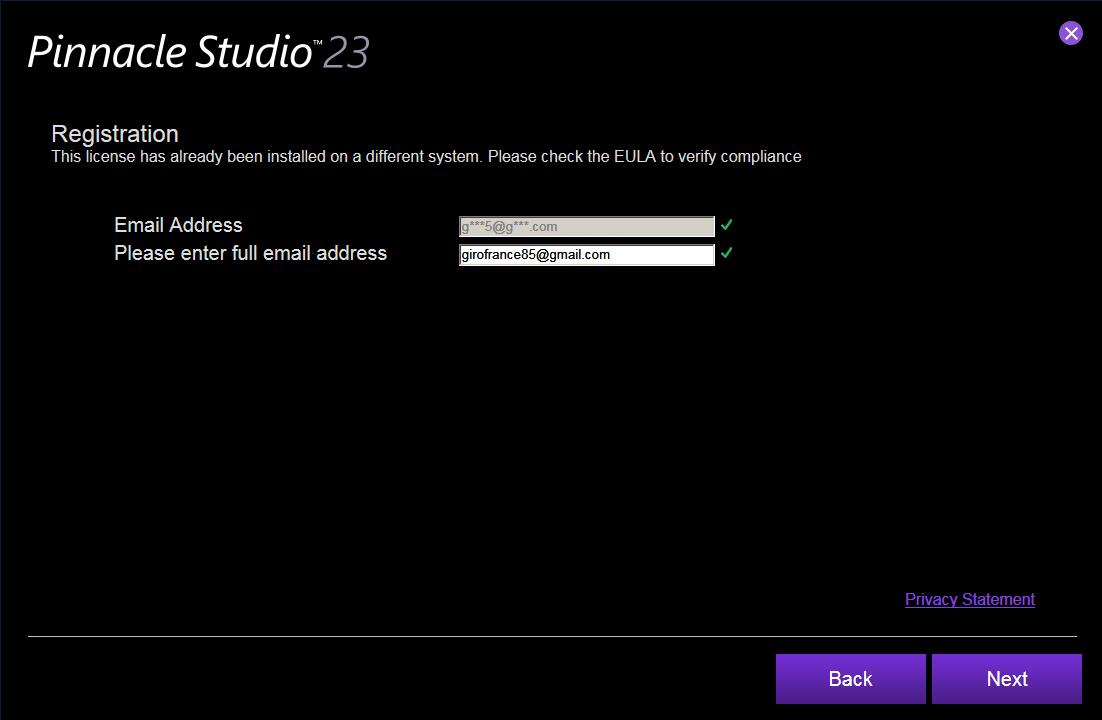Go back with the Back button
Viewport: 1102px width, 720px height.
(x=850, y=679)
